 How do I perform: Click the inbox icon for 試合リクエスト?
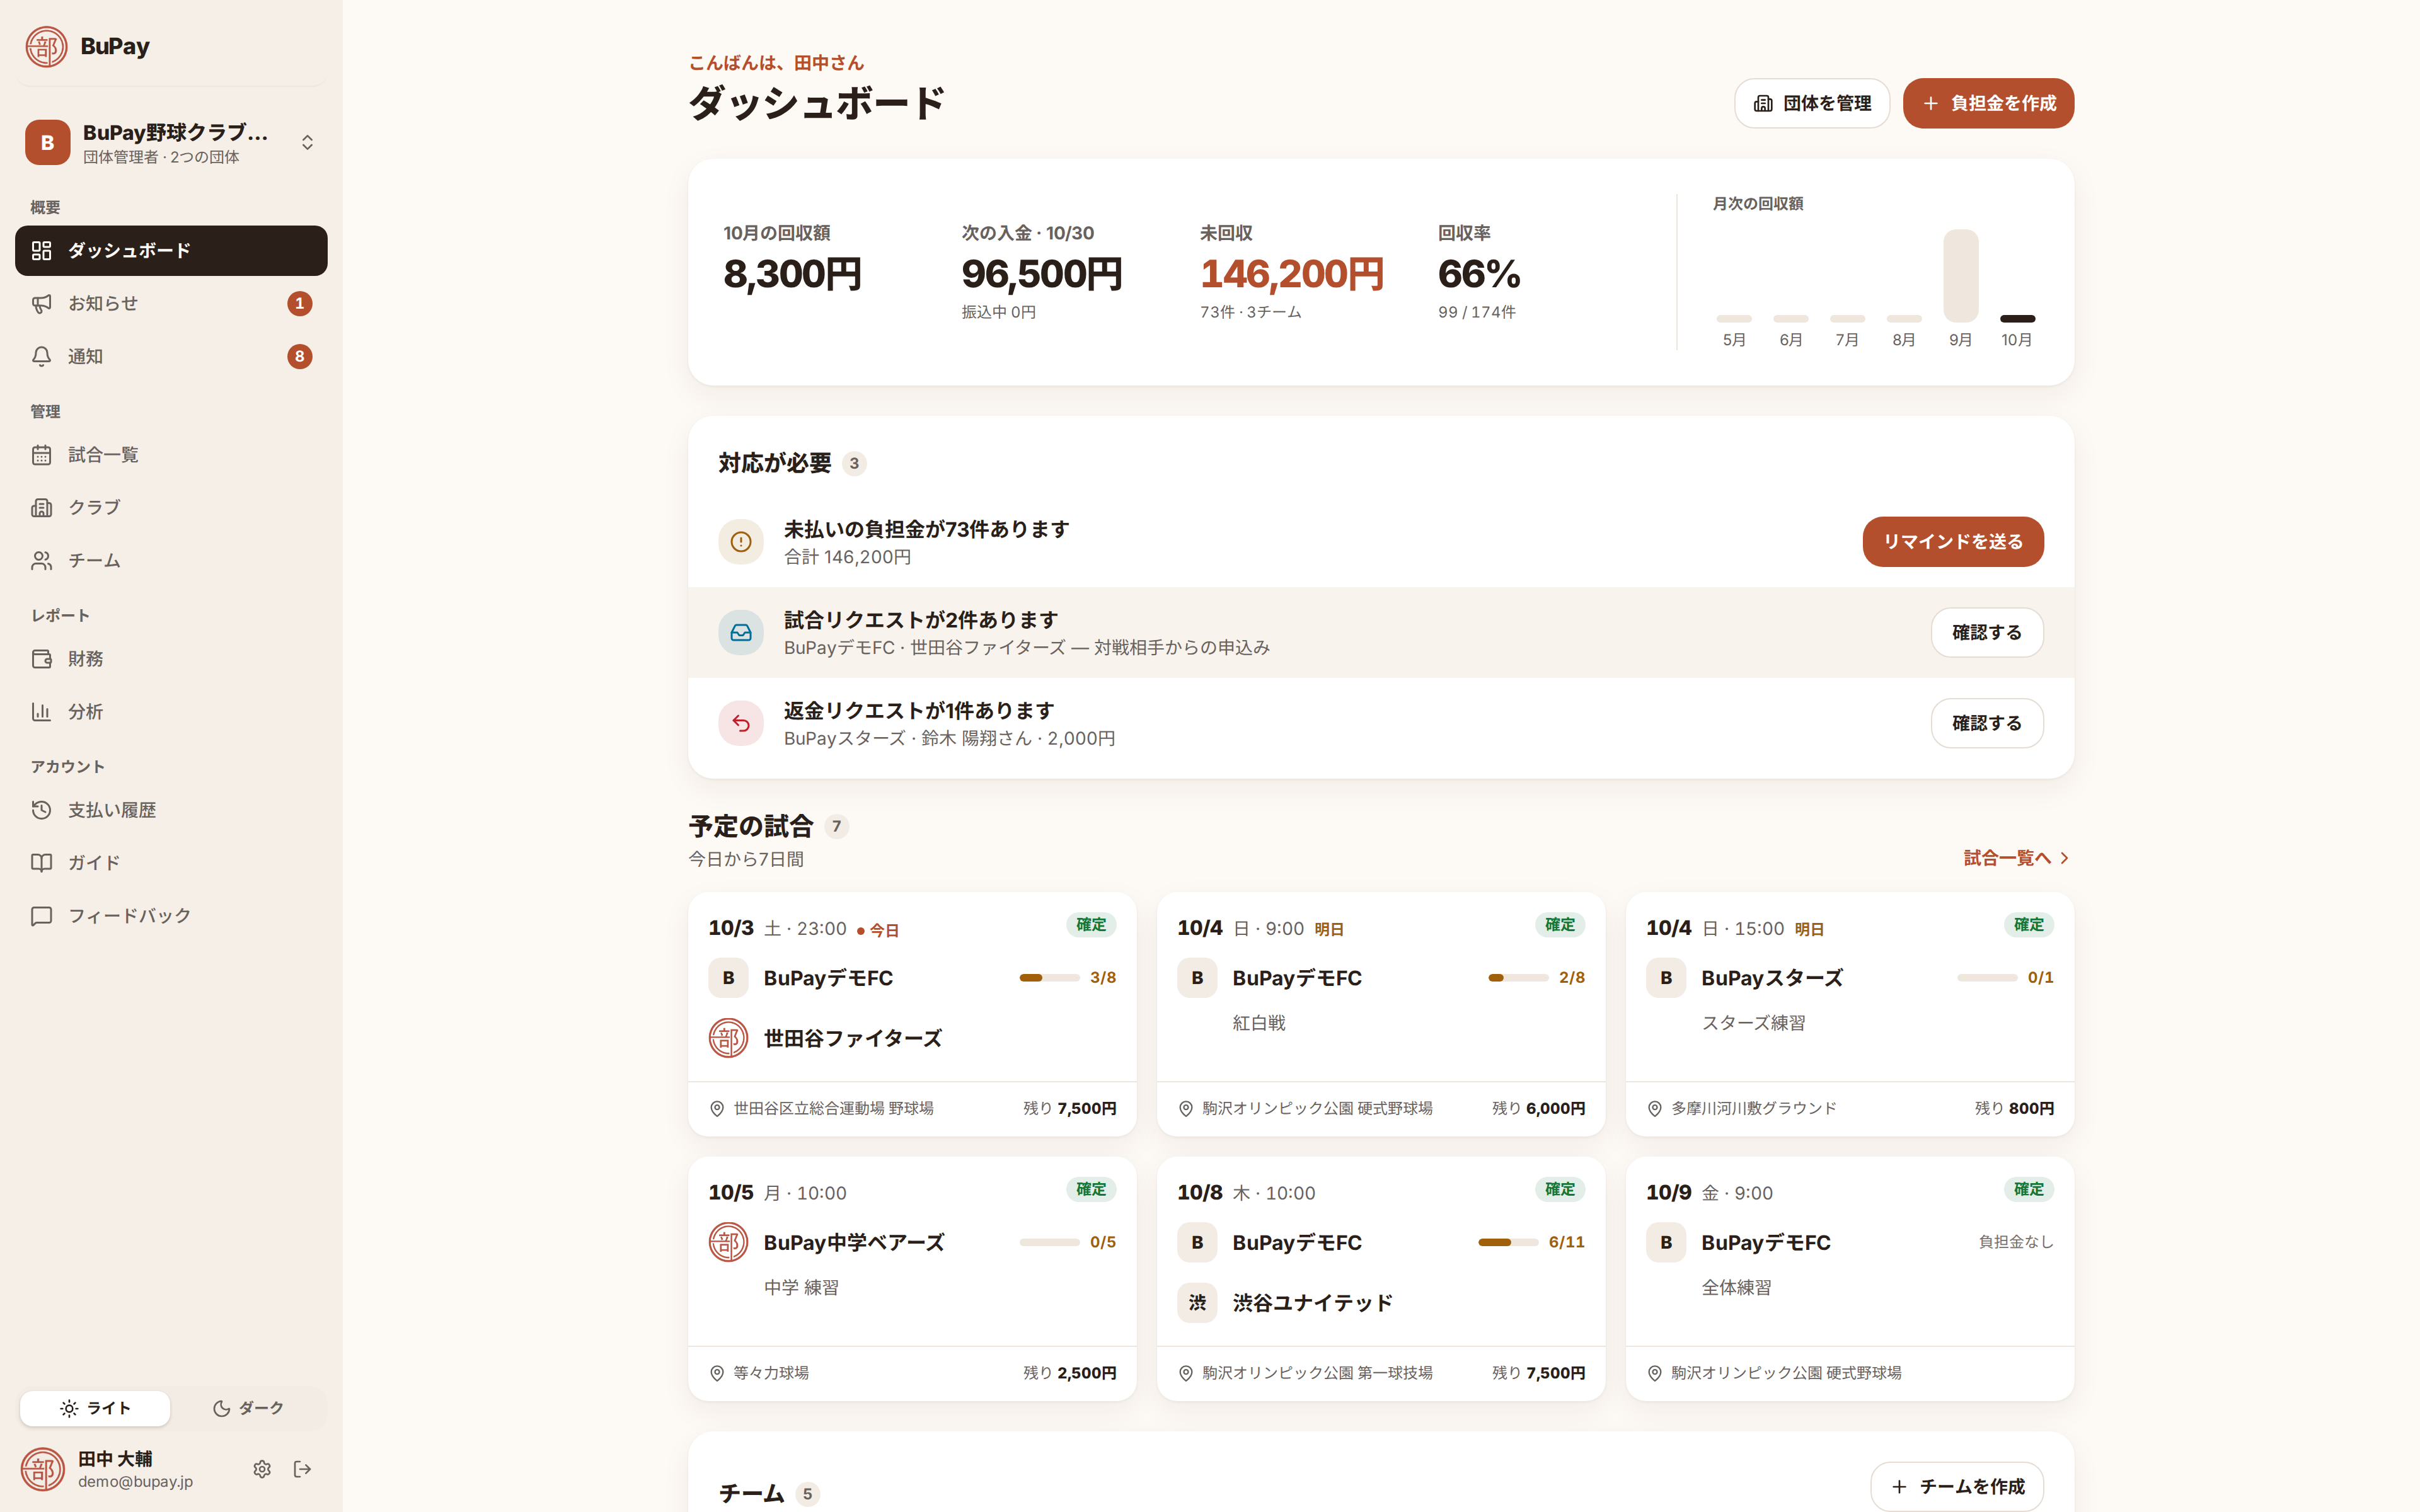coord(741,632)
